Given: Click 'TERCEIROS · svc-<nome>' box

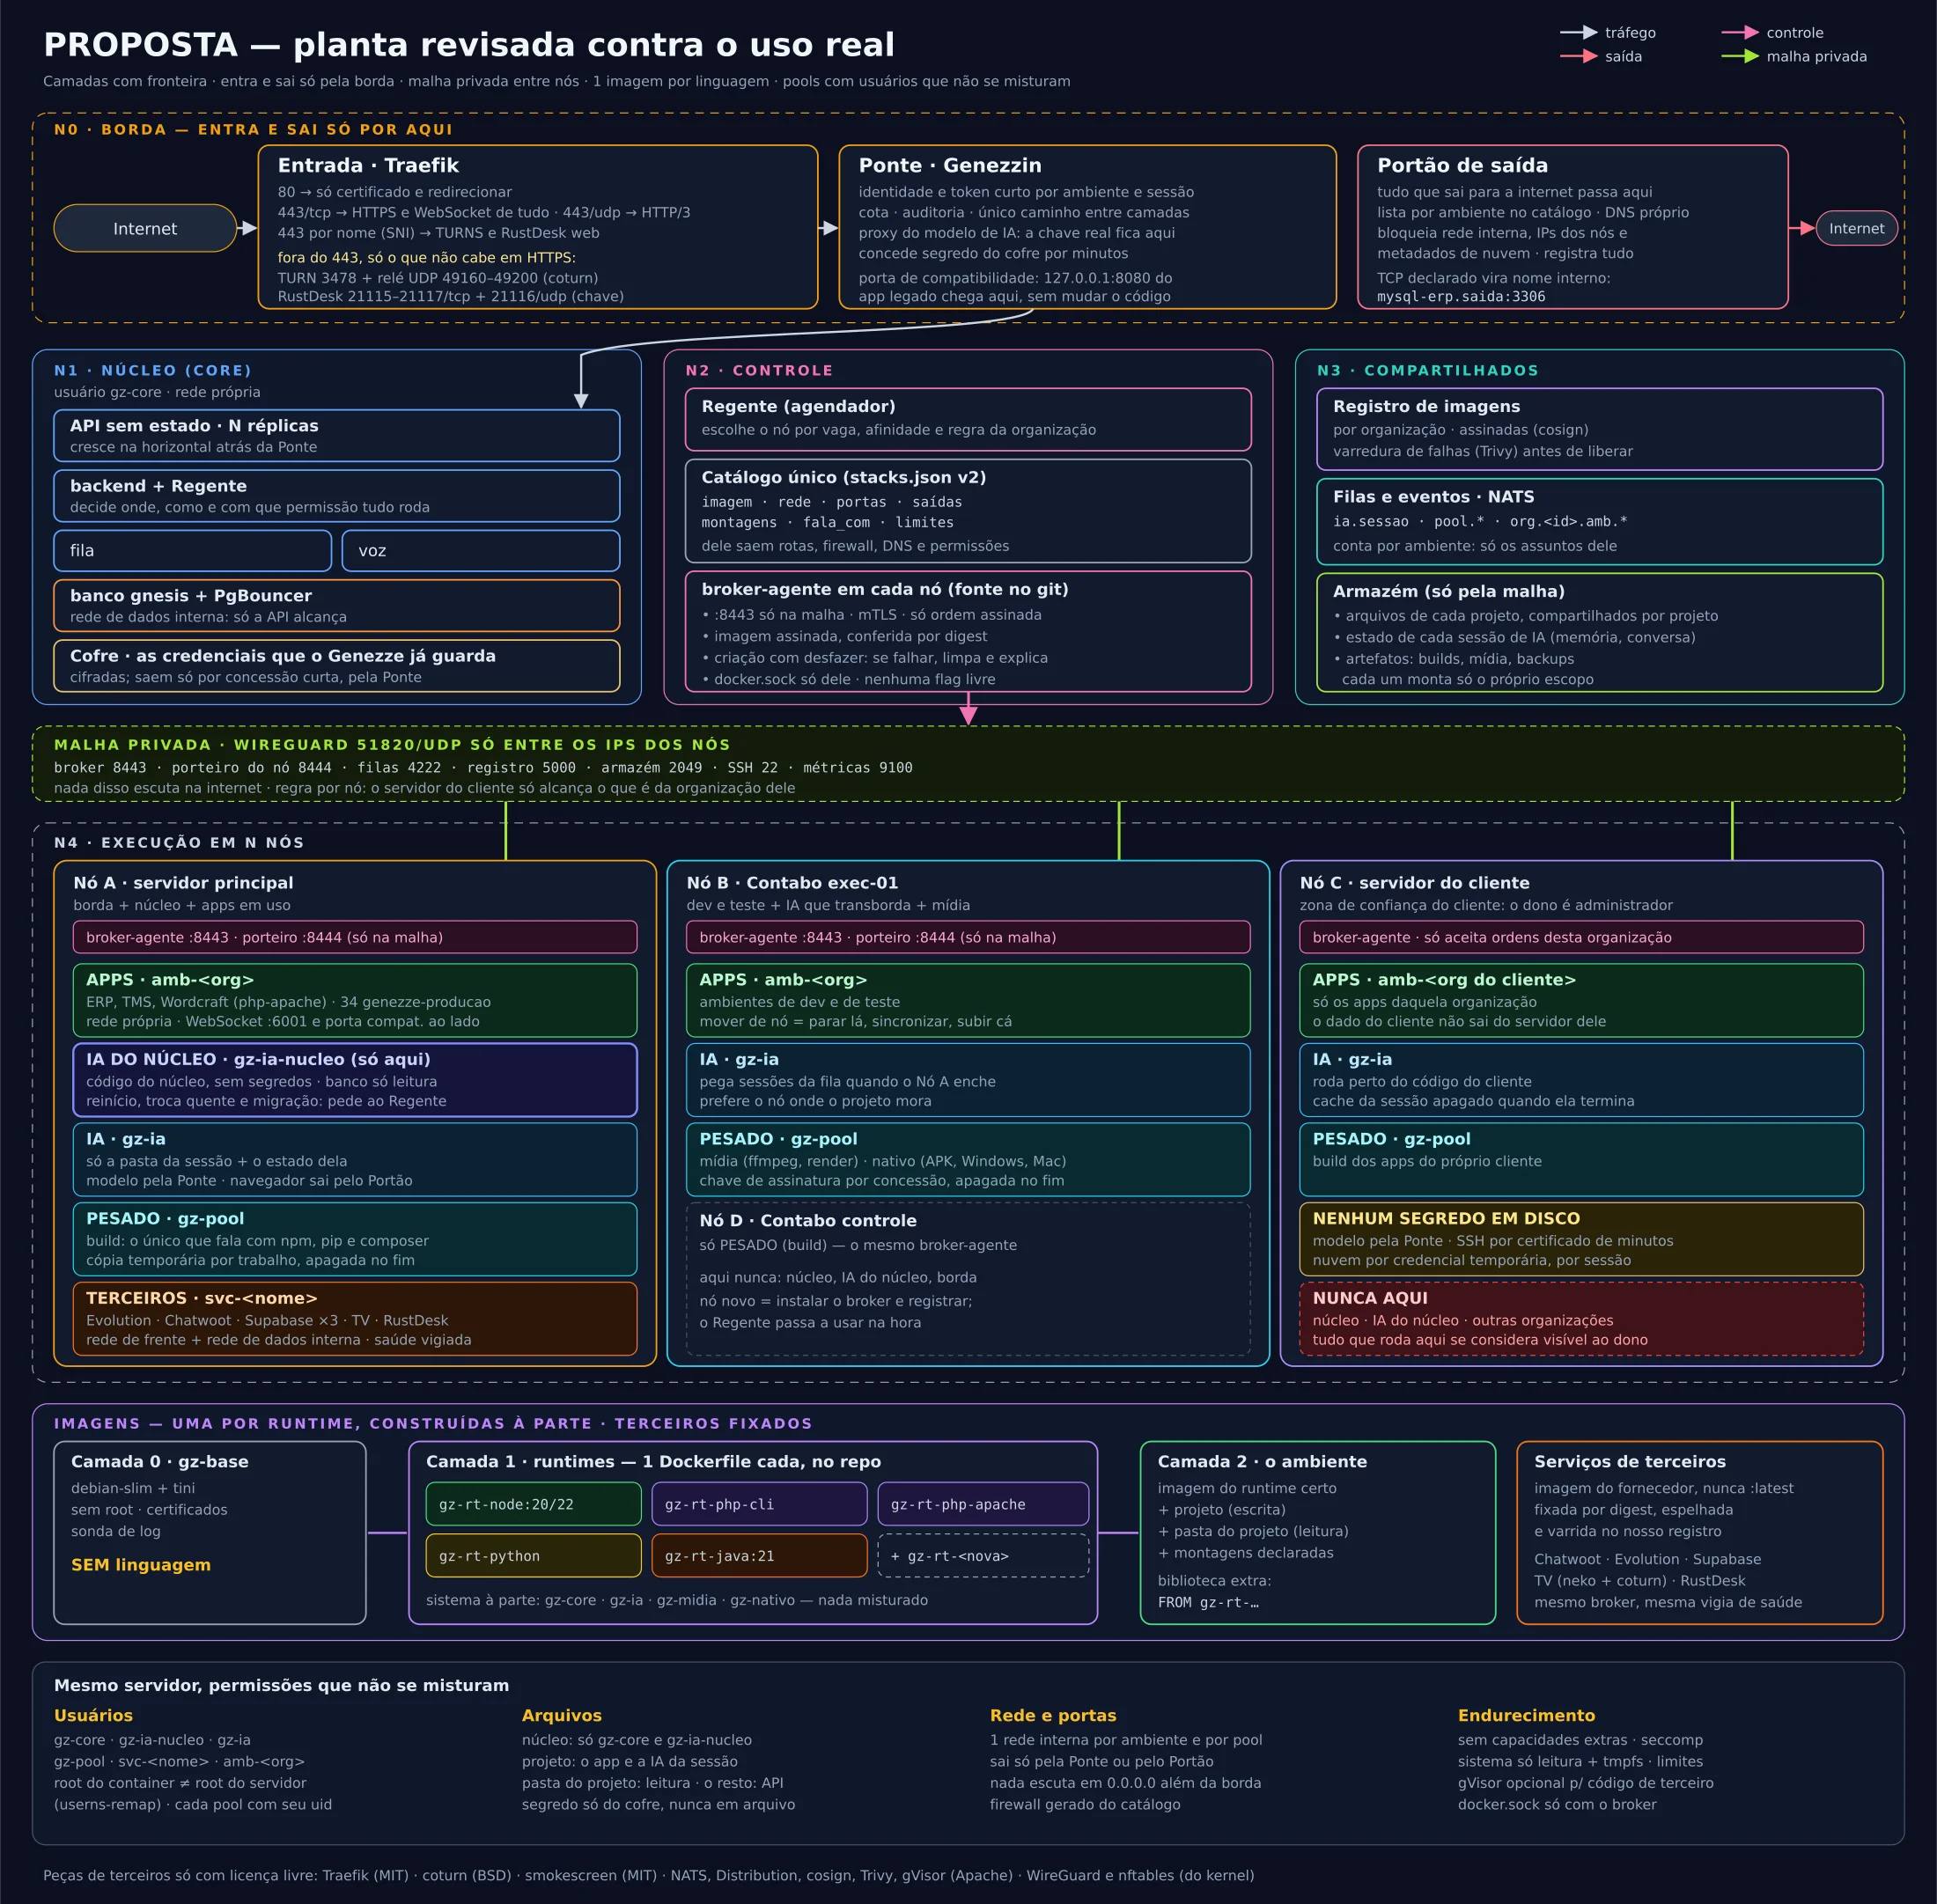Looking at the screenshot, I should tap(355, 1319).
